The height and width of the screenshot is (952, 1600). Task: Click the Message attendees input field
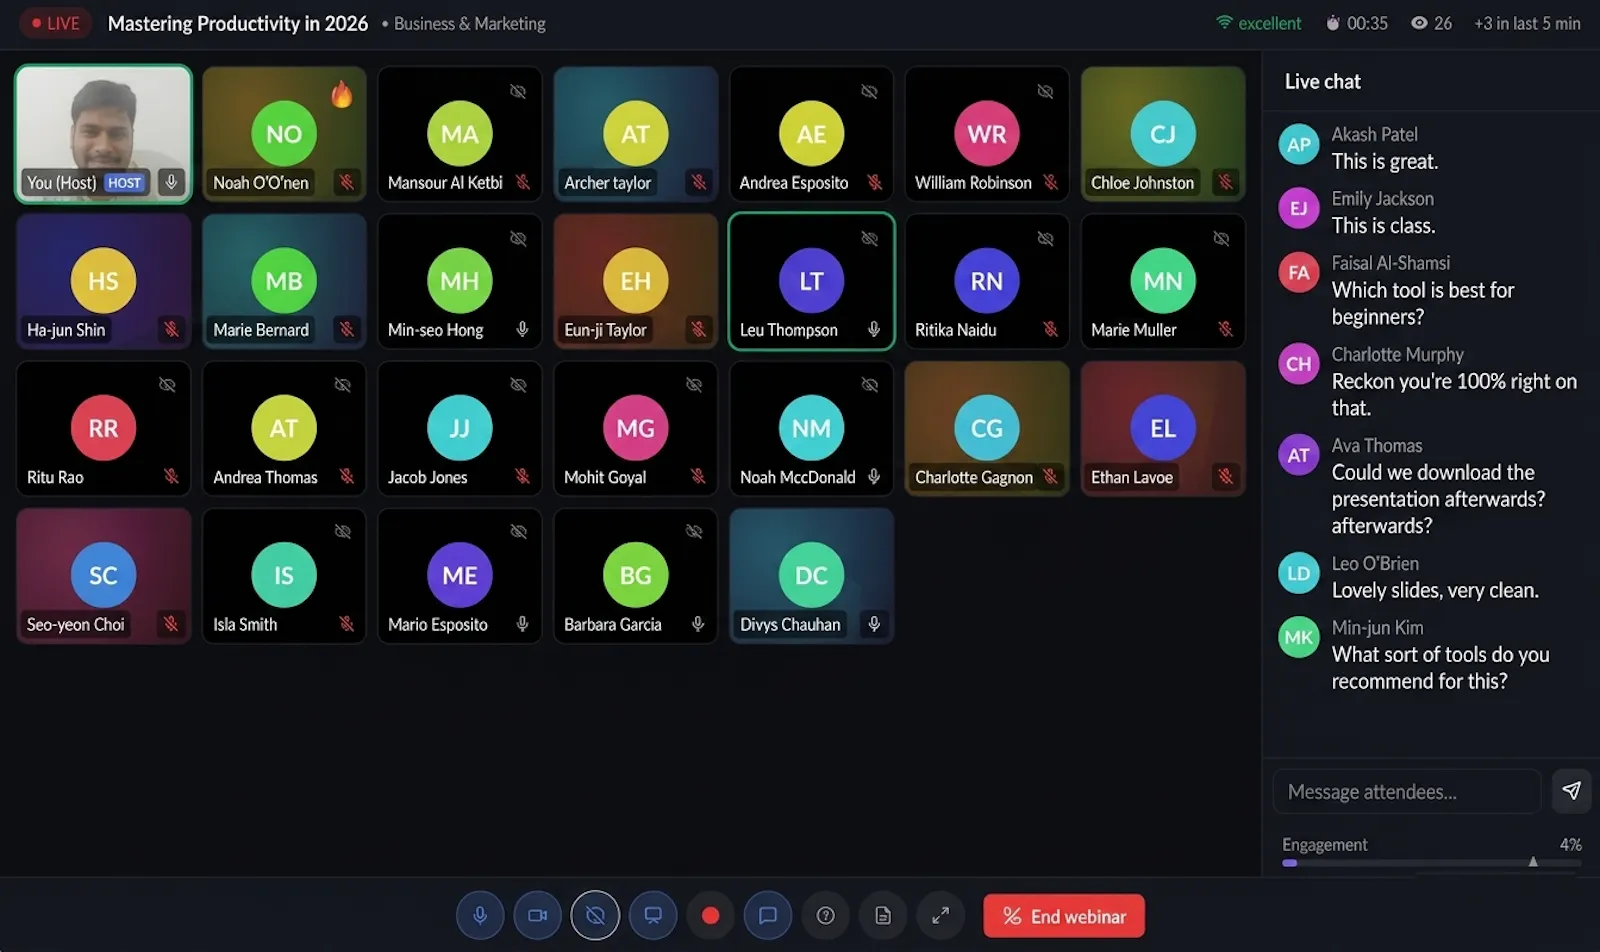point(1406,791)
